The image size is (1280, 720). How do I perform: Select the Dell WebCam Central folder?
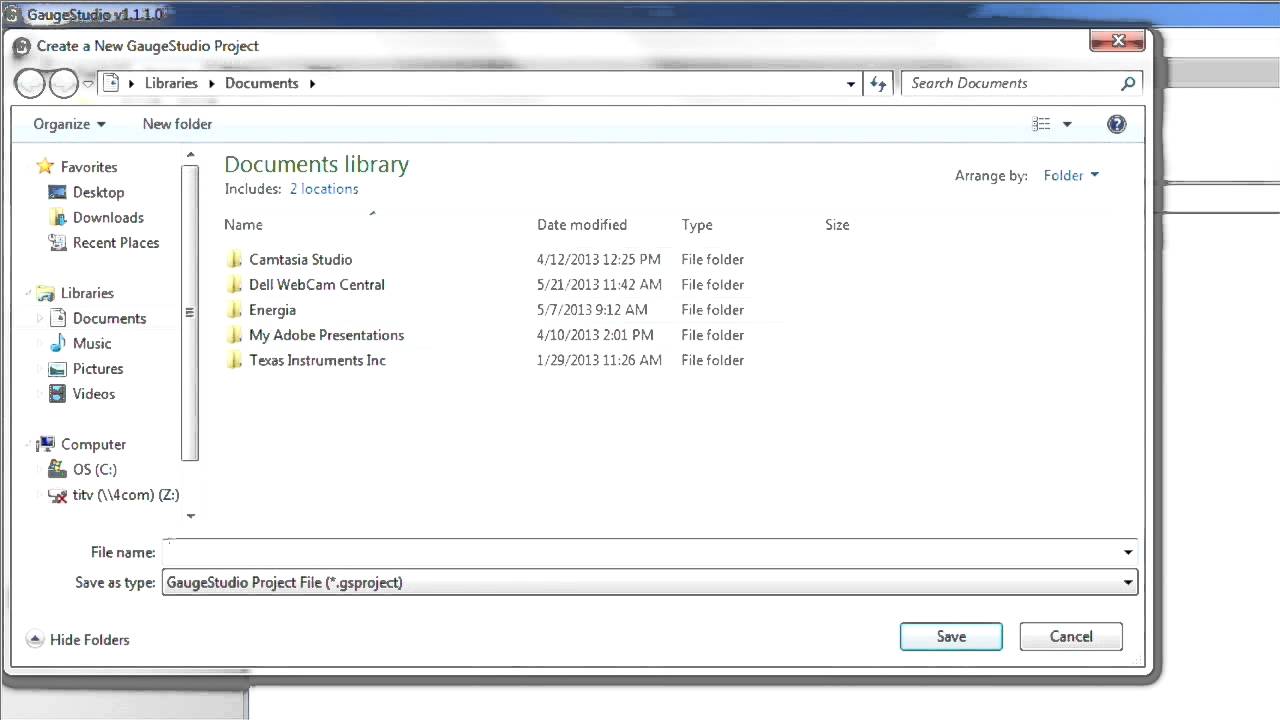coord(317,284)
